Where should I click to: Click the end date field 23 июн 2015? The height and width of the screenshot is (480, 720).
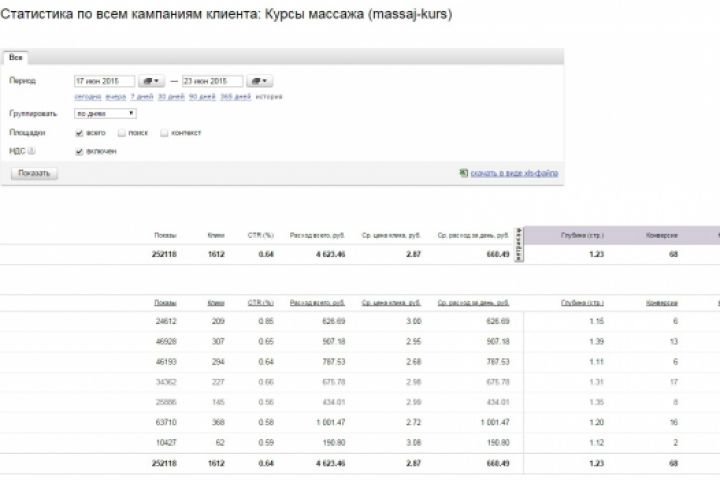(x=212, y=81)
